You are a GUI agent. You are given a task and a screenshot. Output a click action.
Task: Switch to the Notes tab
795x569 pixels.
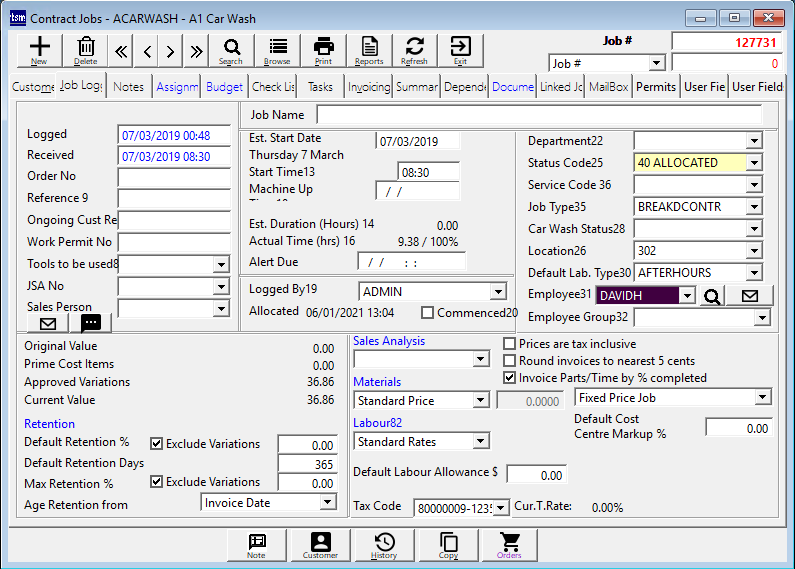pyautogui.click(x=128, y=87)
